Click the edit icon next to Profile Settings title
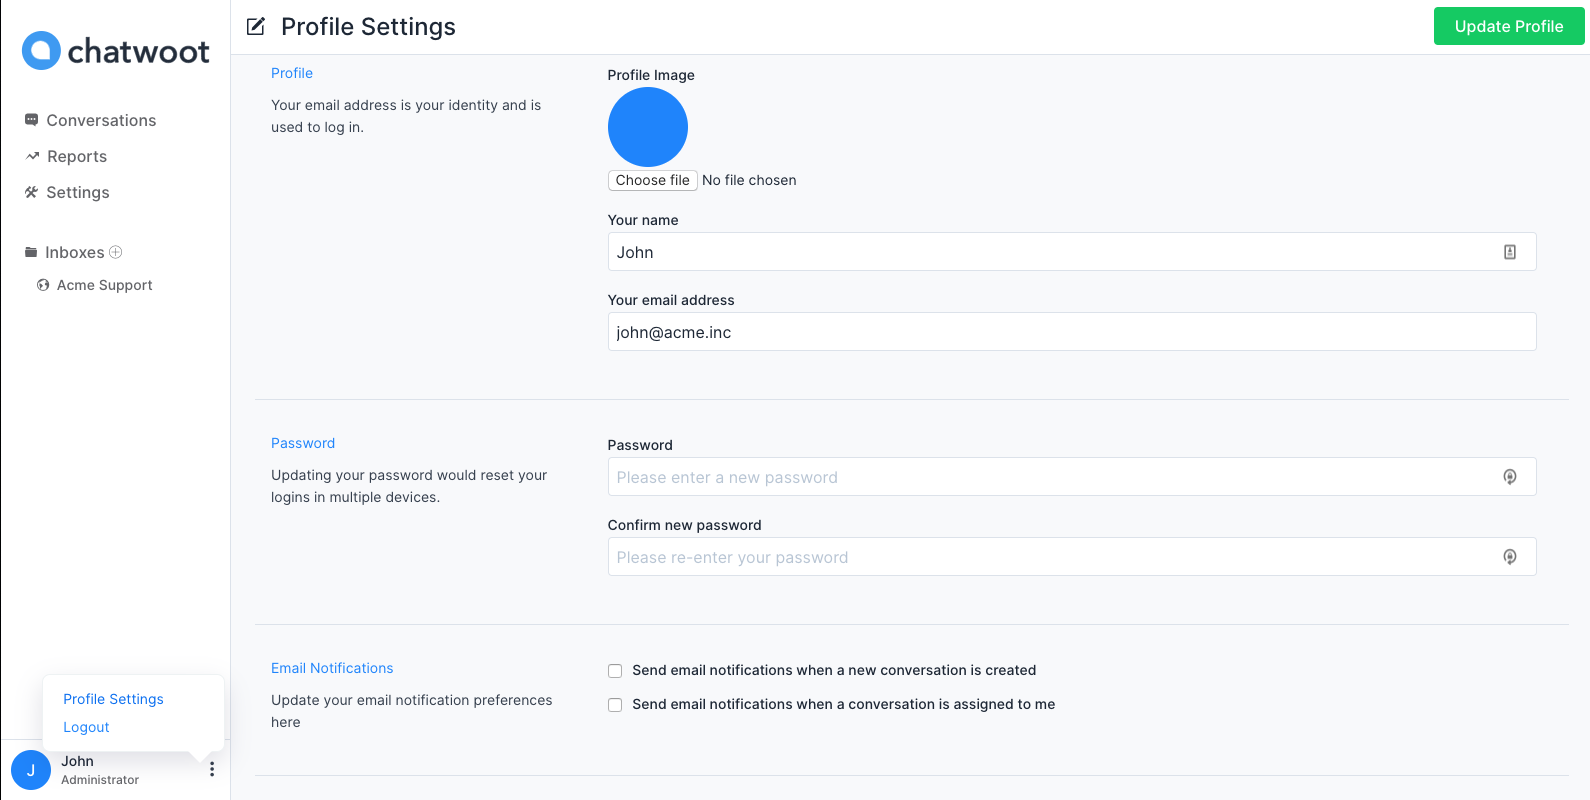Viewport: 1590px width, 800px height. point(256,27)
